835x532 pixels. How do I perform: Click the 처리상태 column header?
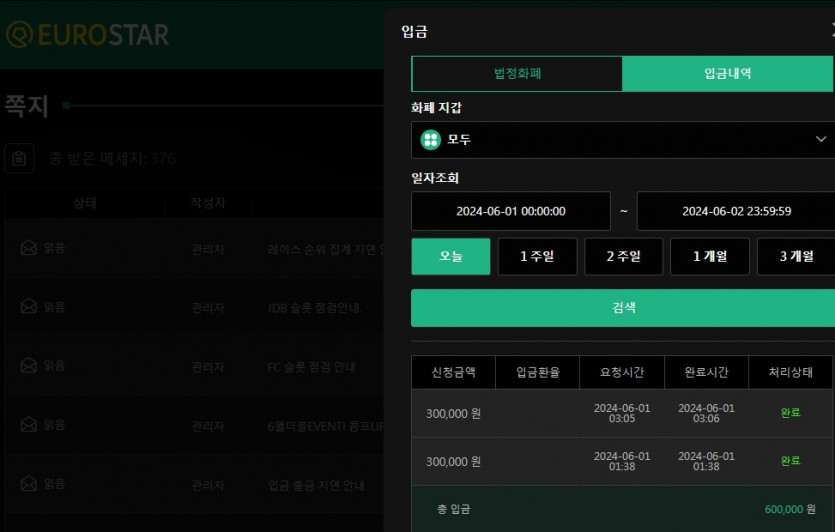[x=790, y=372]
